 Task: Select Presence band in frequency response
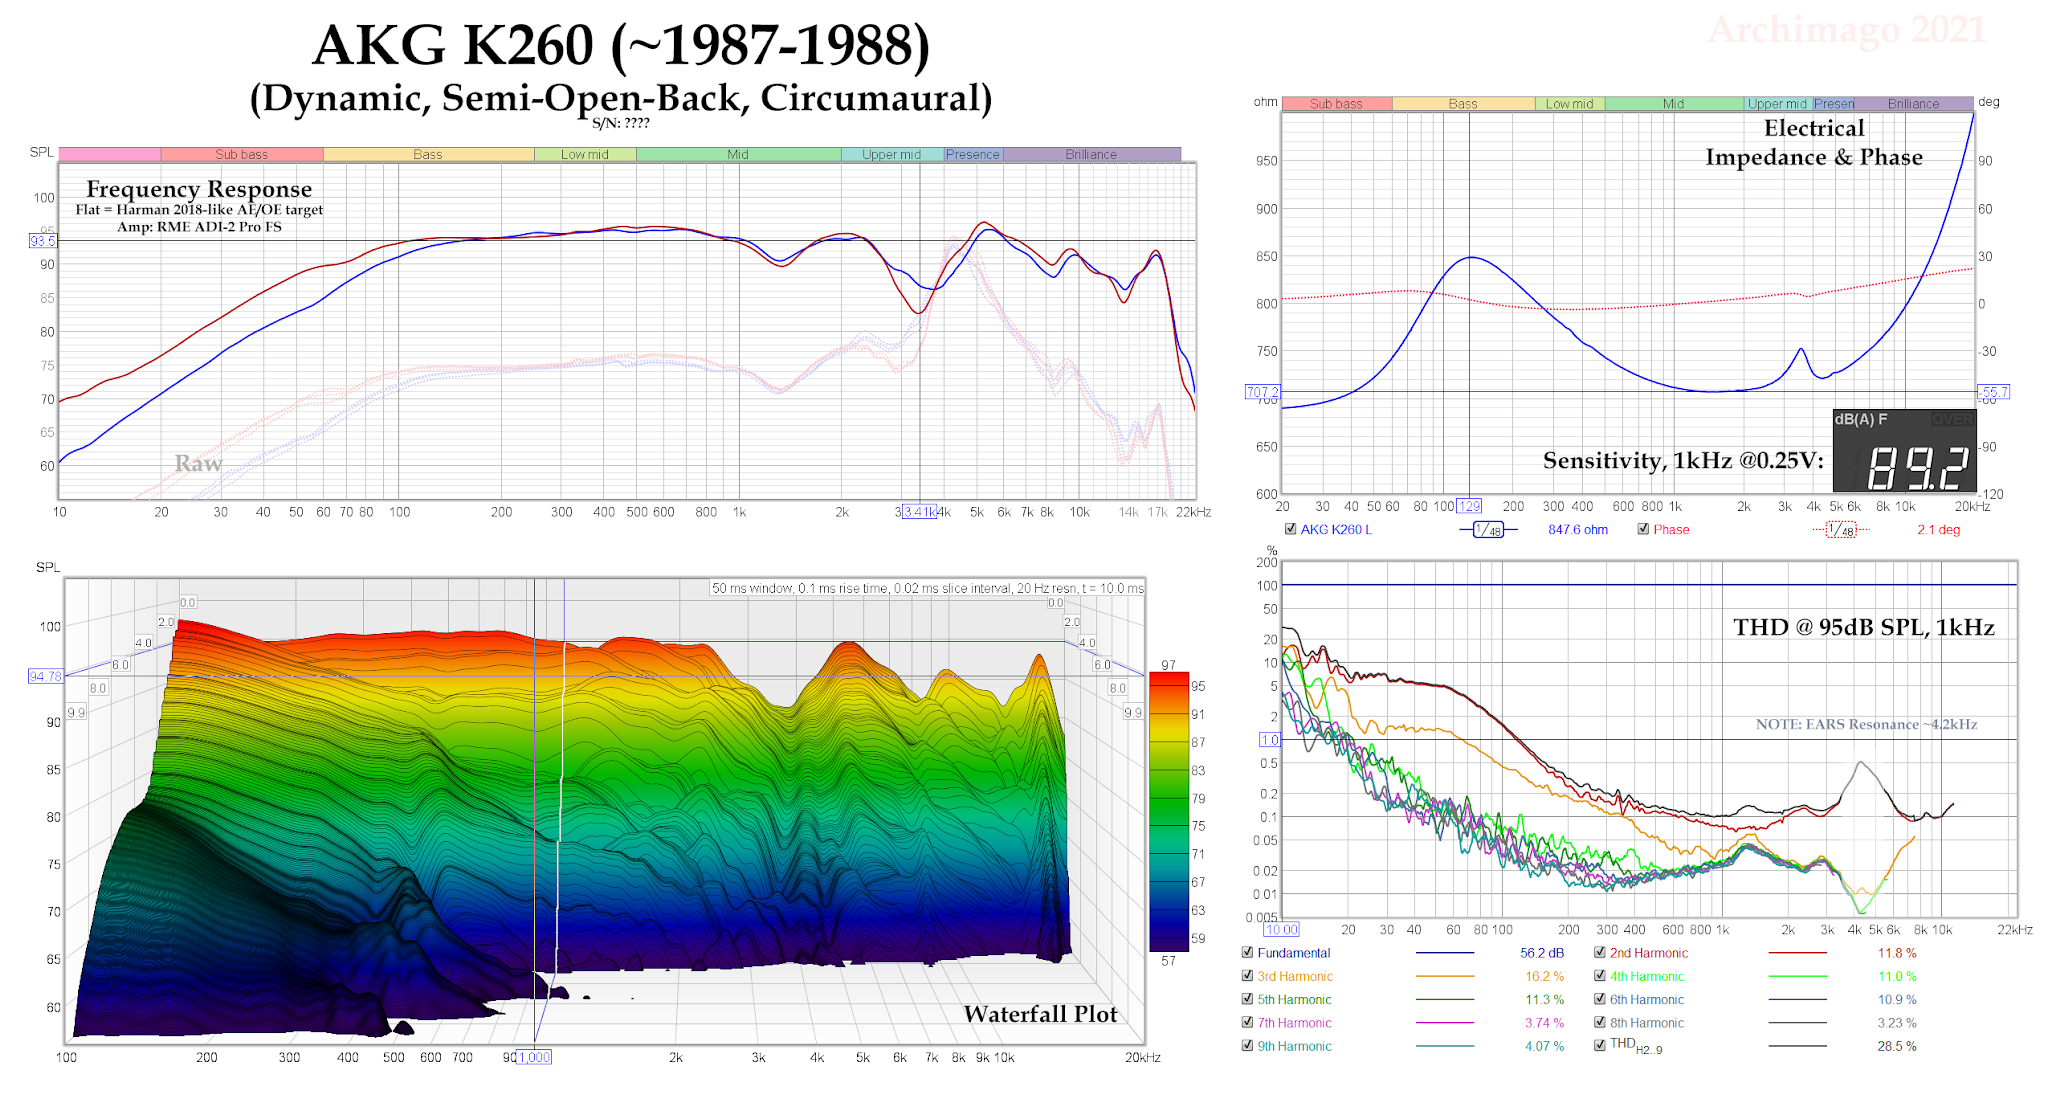tap(973, 154)
